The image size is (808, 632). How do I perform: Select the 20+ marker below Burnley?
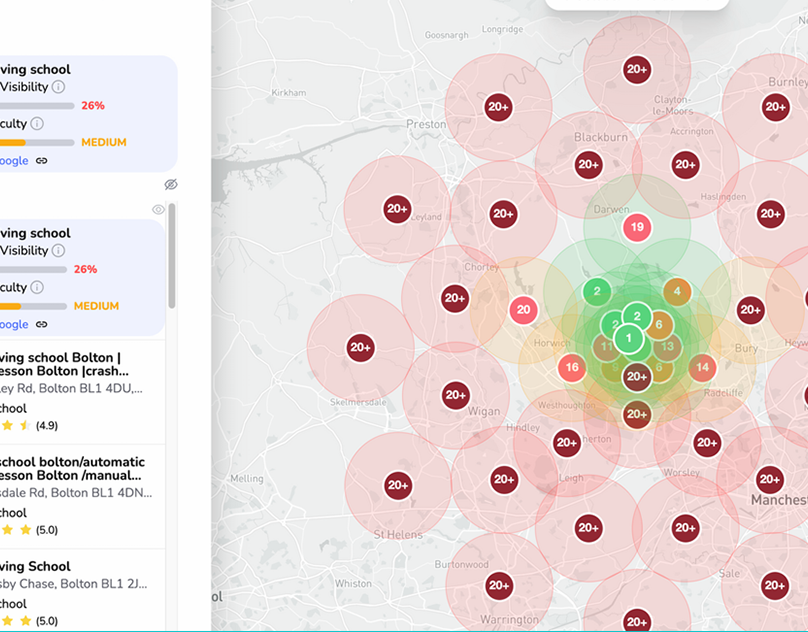(776, 107)
